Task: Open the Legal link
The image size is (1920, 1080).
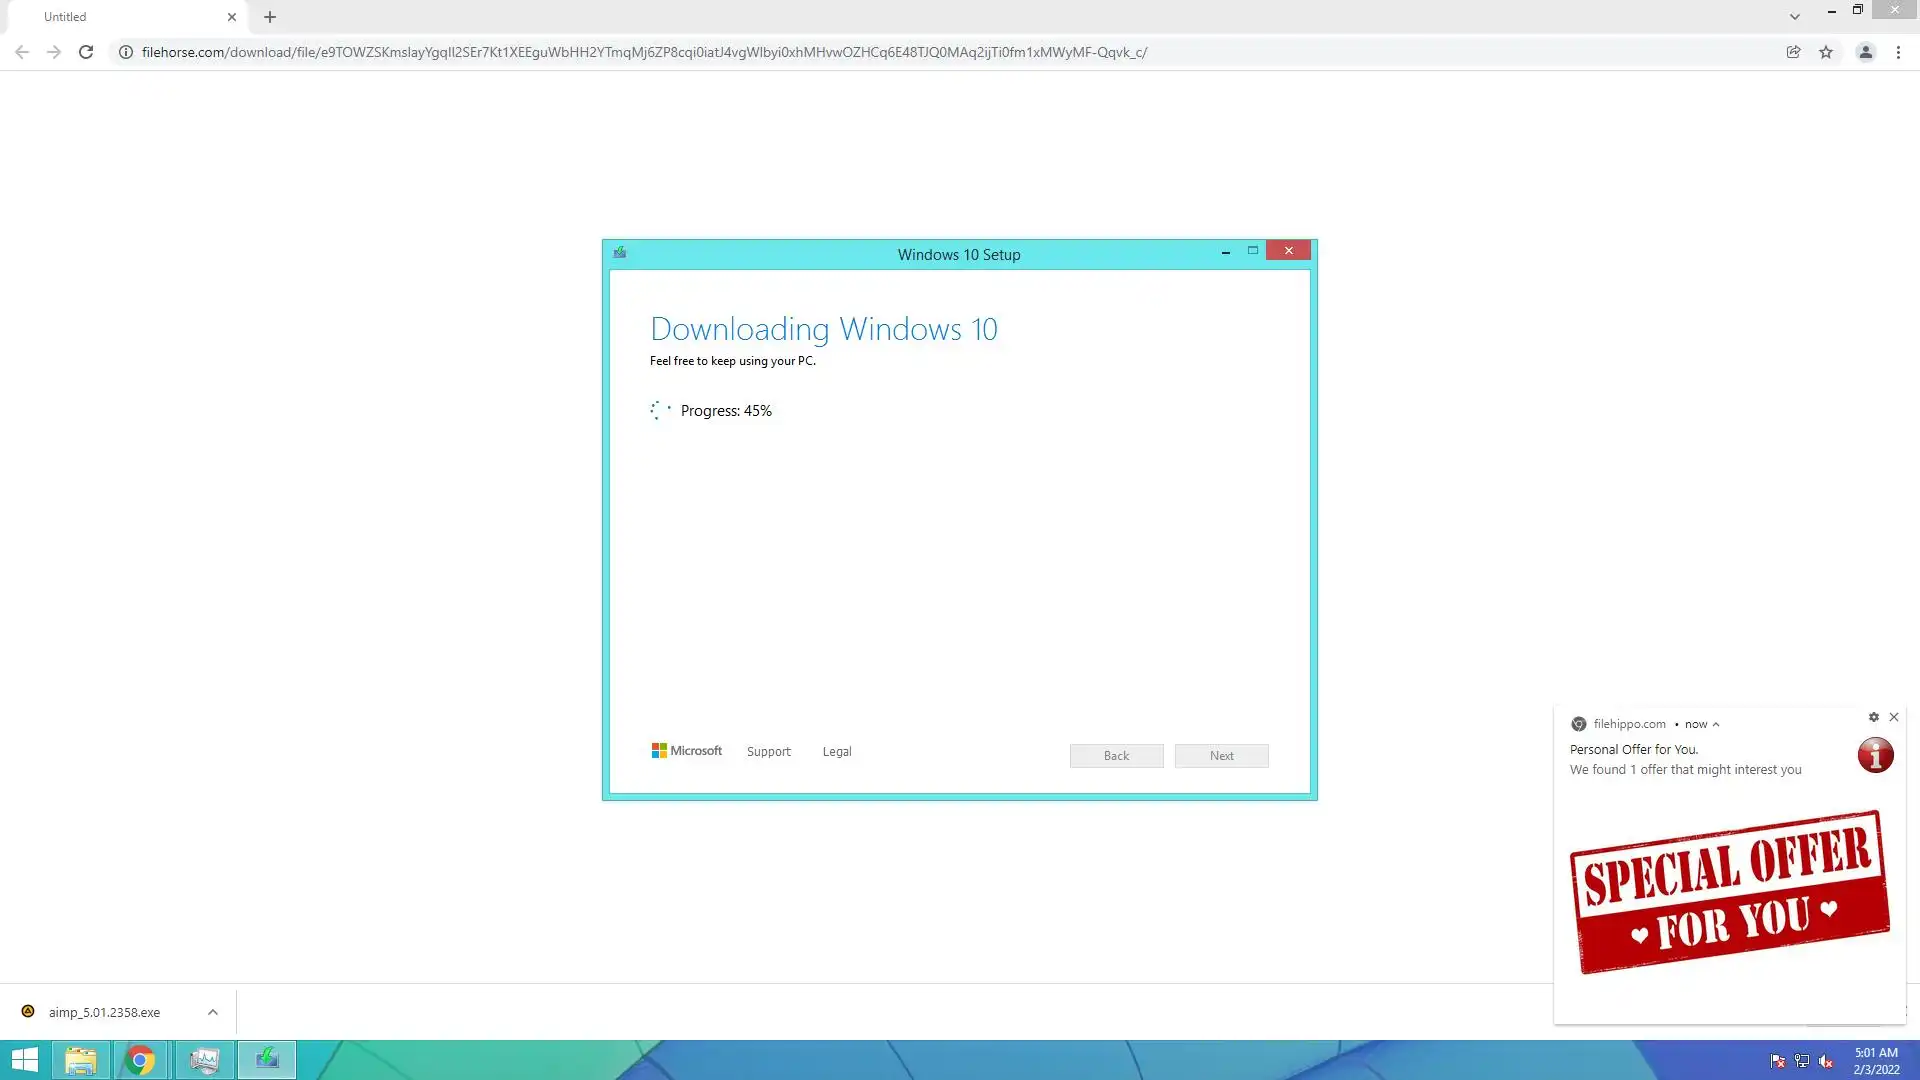Action: [837, 752]
